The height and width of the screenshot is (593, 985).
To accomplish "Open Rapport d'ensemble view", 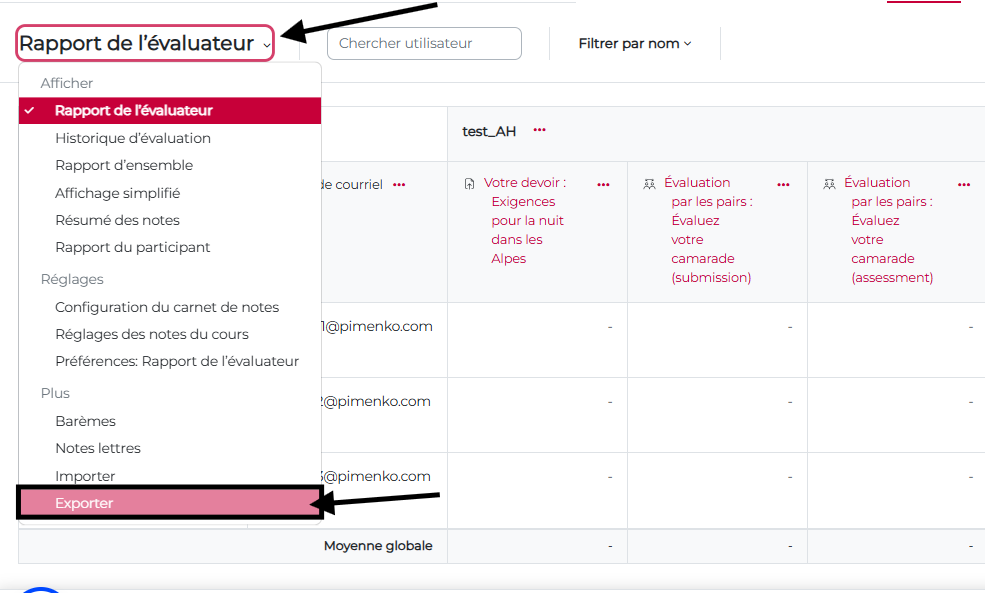I will [124, 165].
